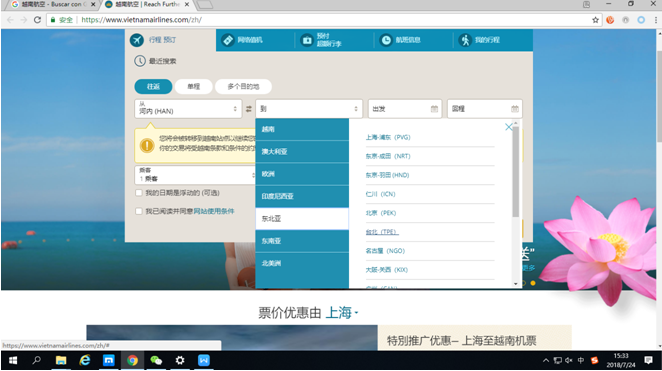Click the recent searches clock icon

pyautogui.click(x=140, y=61)
